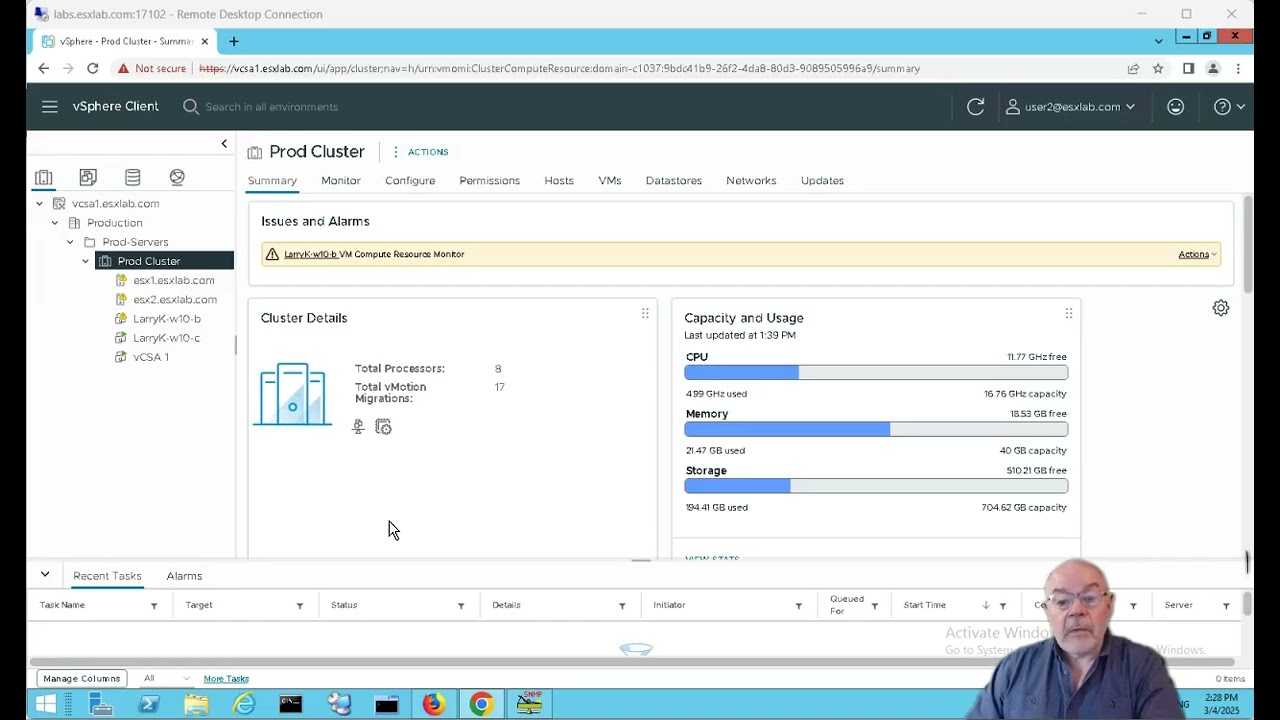Filter the Details column
This screenshot has width=1280, height=720.
[x=622, y=606]
